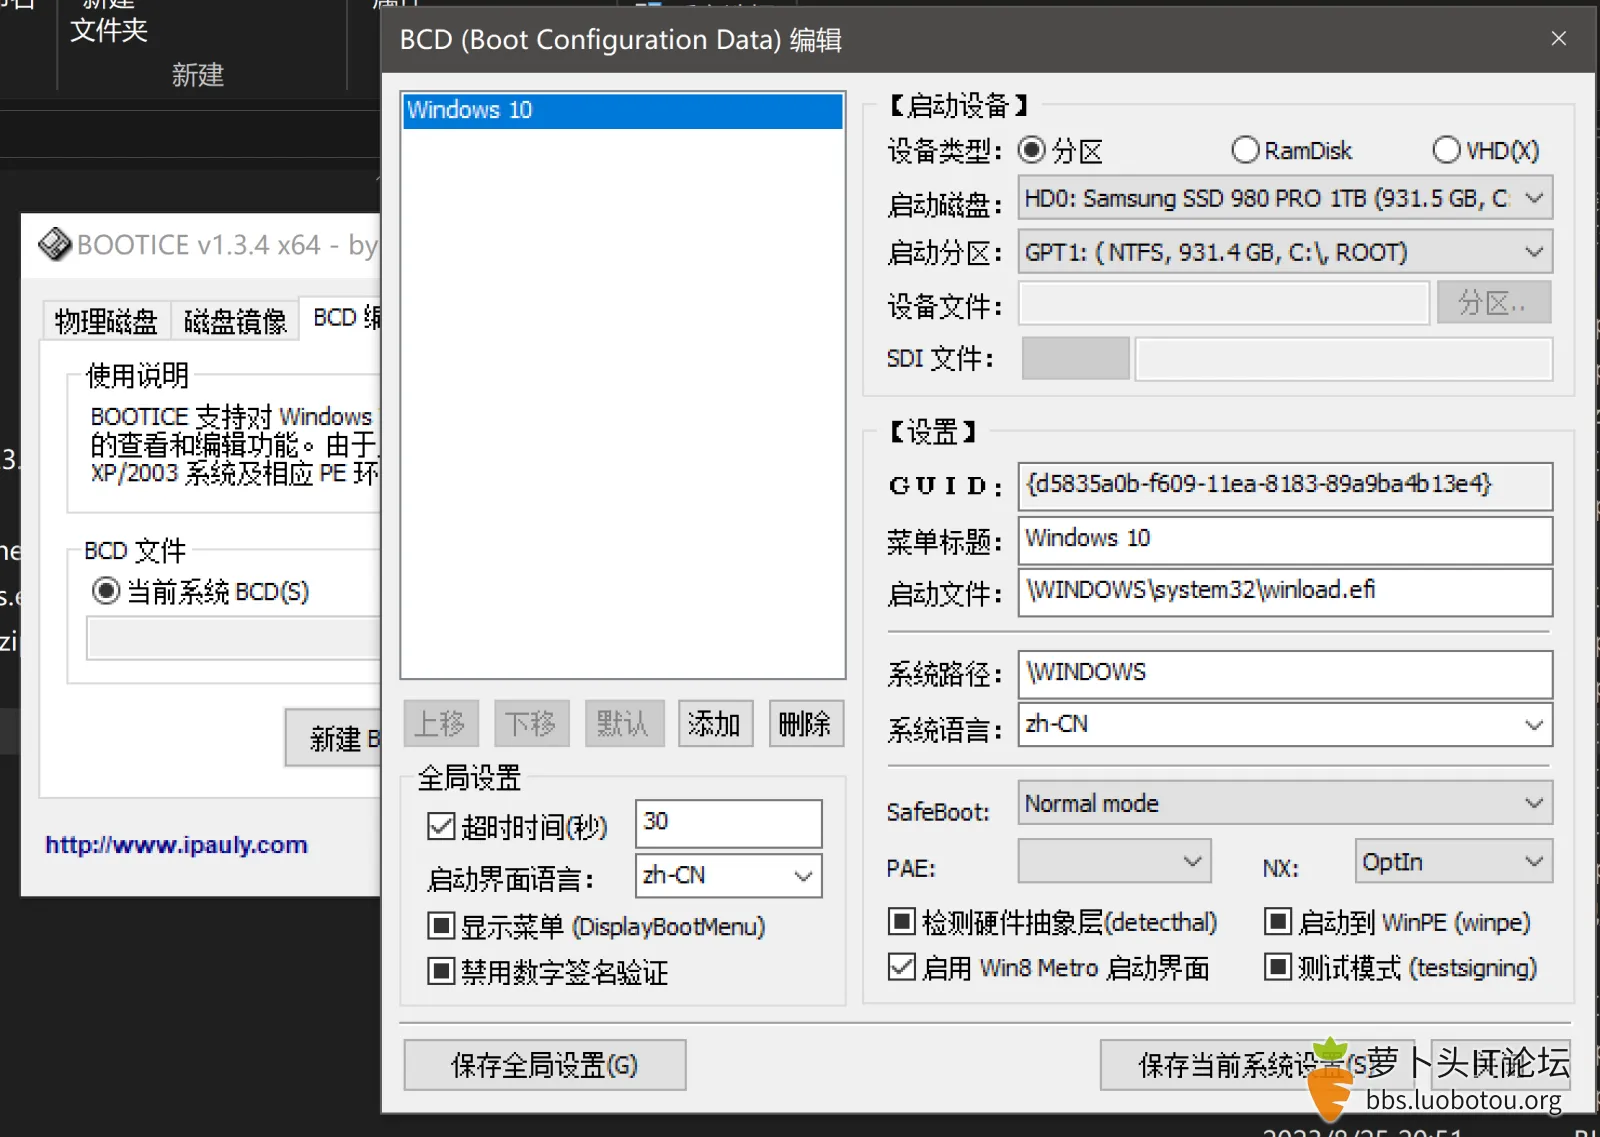Click the 设备文件 input field
Viewport: 1600px width, 1137px height.
point(1223,303)
